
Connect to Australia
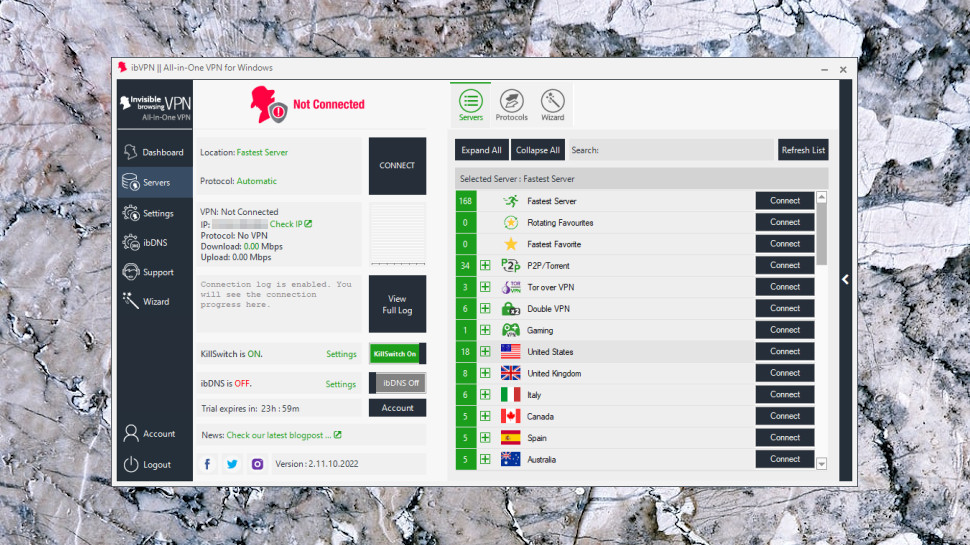click(x=784, y=459)
